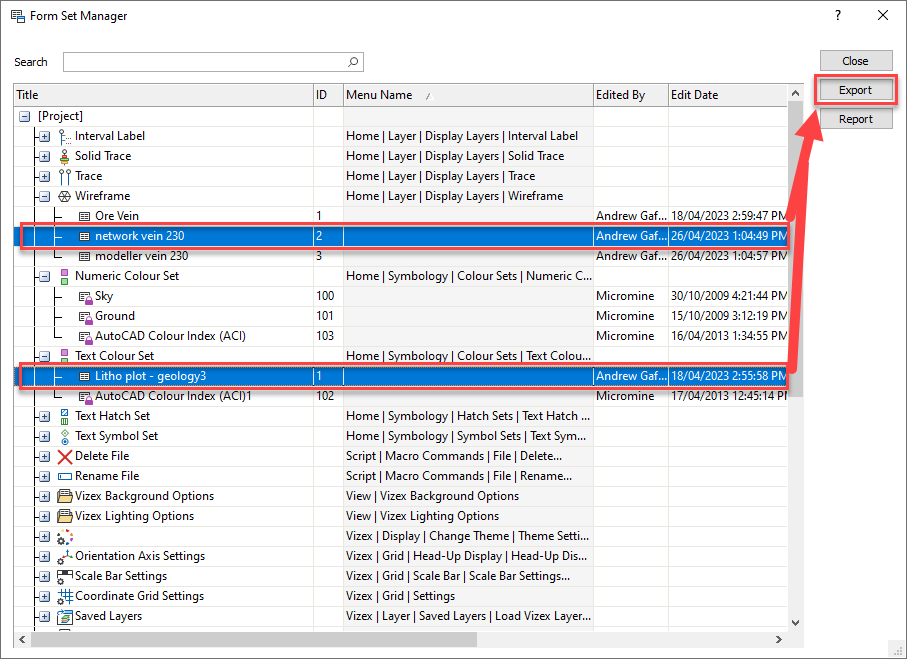Click the Scale Bar Settings icon
Image resolution: width=907 pixels, height=659 pixels.
65,576
